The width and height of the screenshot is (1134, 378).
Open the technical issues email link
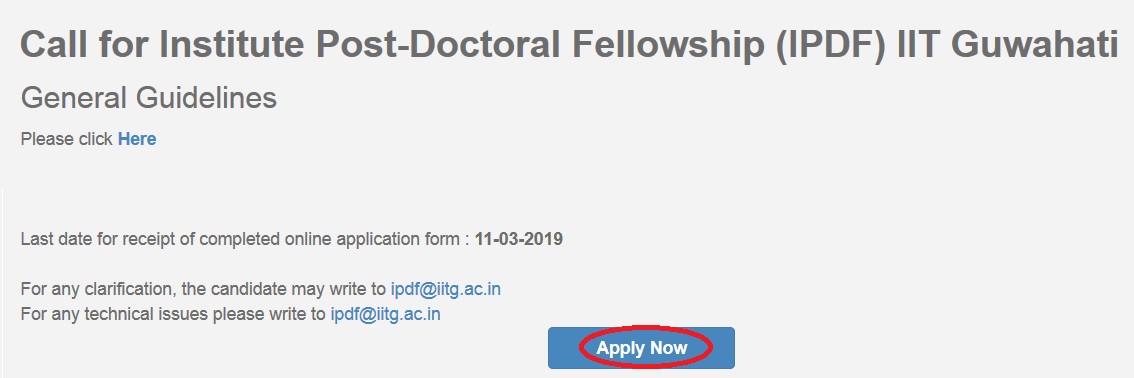385,314
